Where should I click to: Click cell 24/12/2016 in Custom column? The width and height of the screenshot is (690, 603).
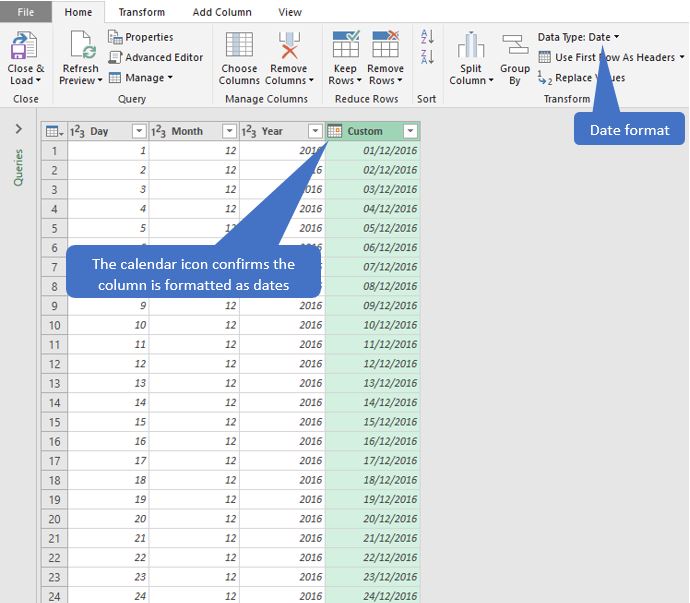[373, 596]
